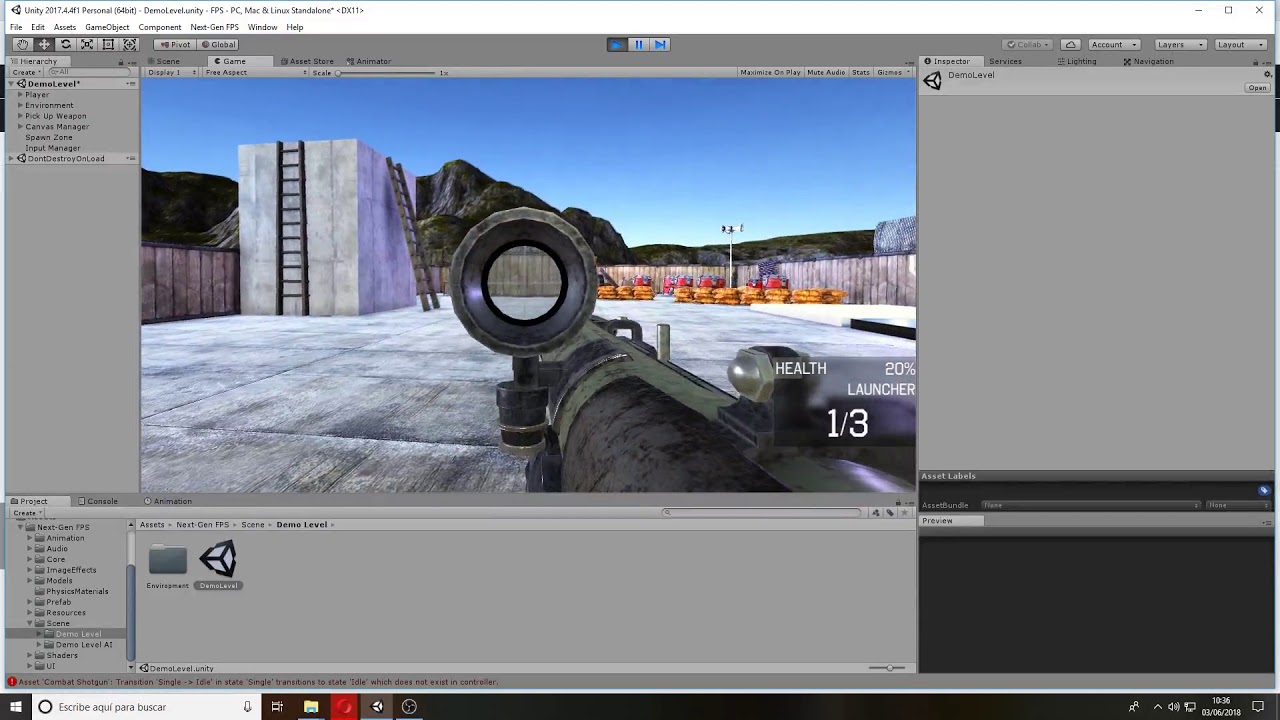
Task: Click the Inspector gear settings icon
Action: 1268,74
